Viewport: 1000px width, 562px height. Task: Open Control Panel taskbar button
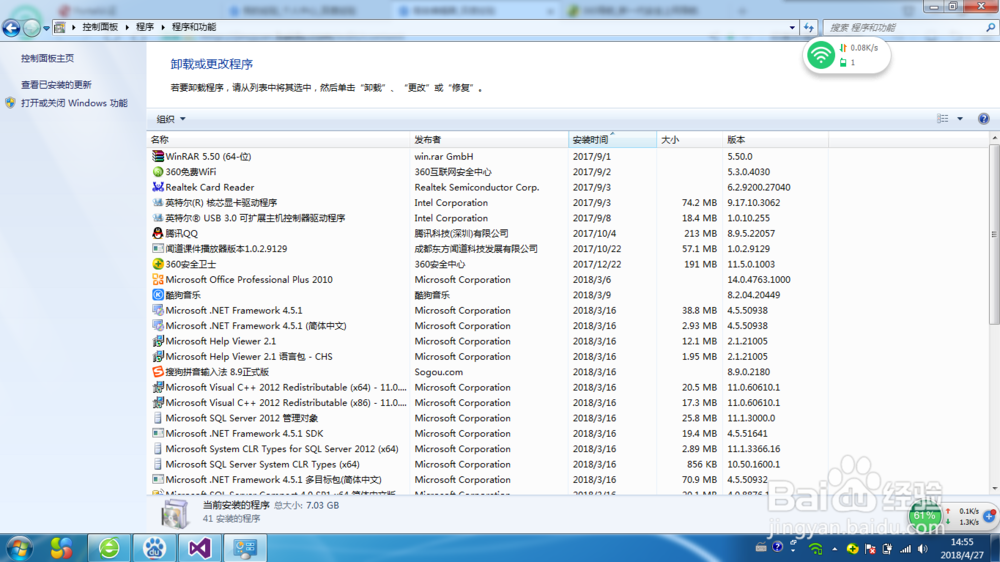click(x=245, y=548)
